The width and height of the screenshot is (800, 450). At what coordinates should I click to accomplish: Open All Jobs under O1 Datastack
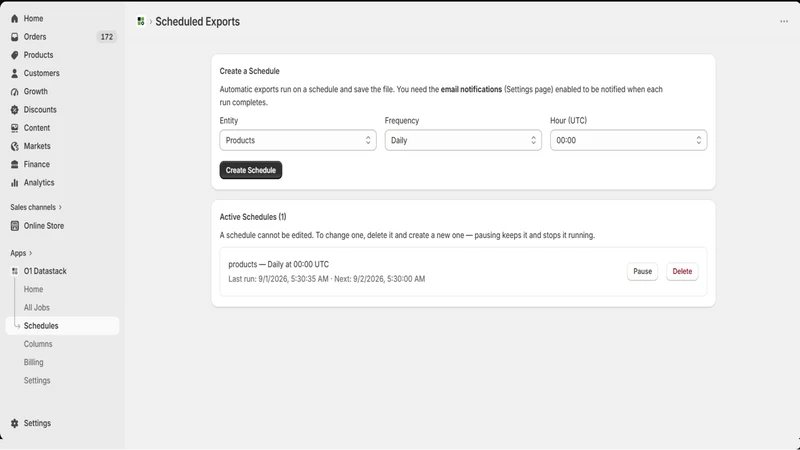click(37, 308)
